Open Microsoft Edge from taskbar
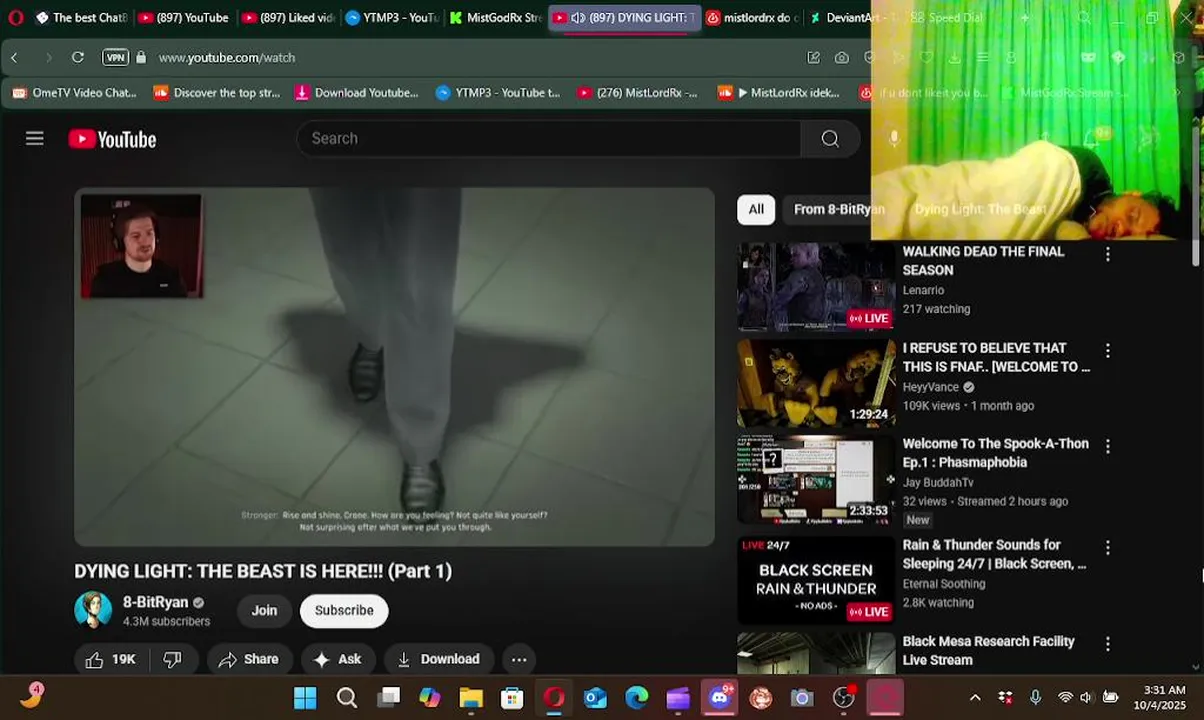 [x=637, y=698]
